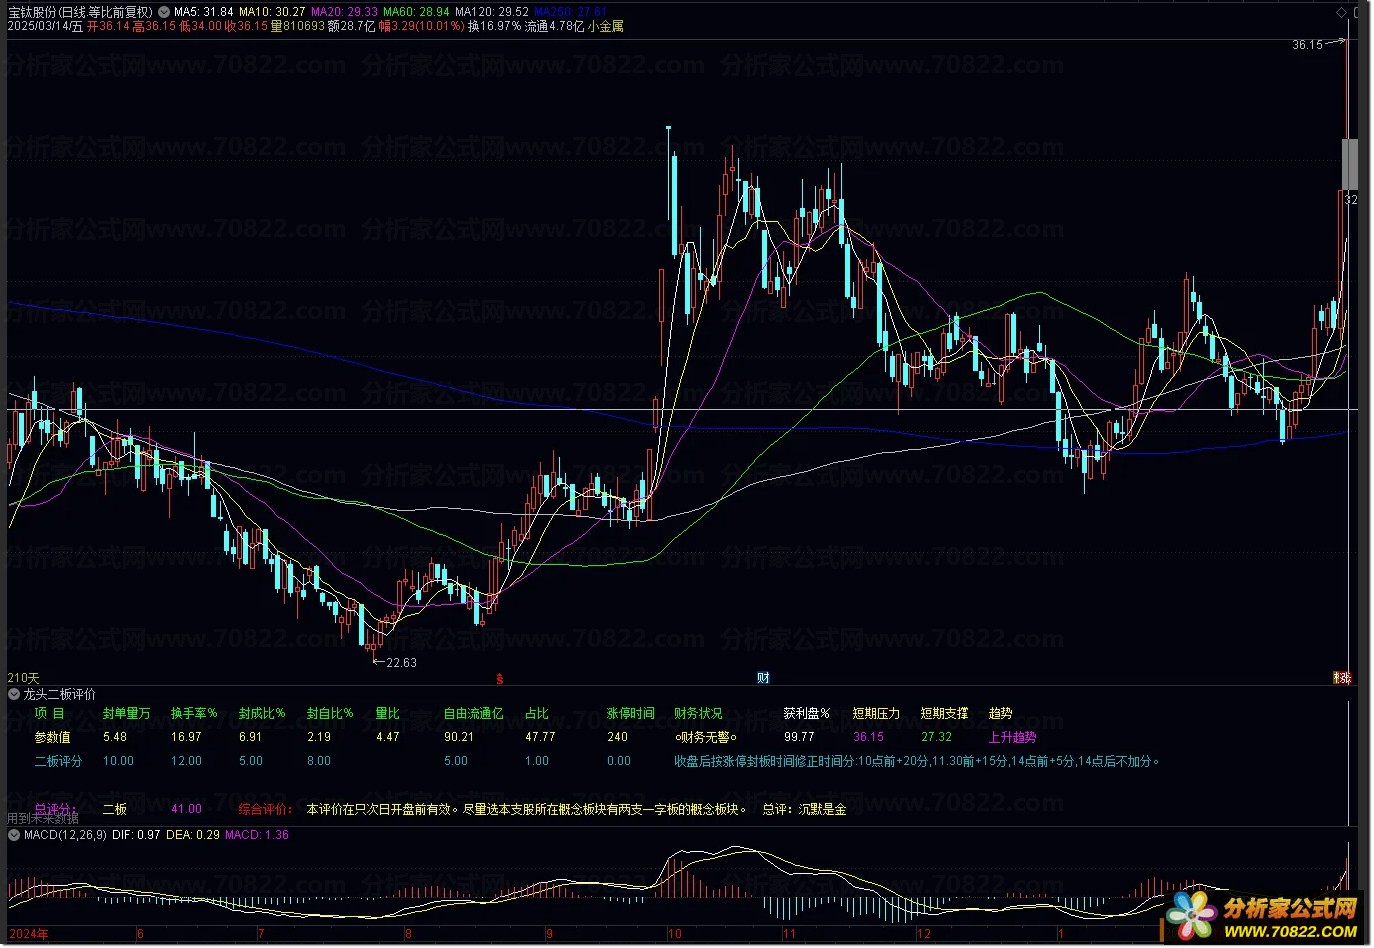
Task: Click the 占比 column header
Action: pyautogui.click(x=537, y=714)
